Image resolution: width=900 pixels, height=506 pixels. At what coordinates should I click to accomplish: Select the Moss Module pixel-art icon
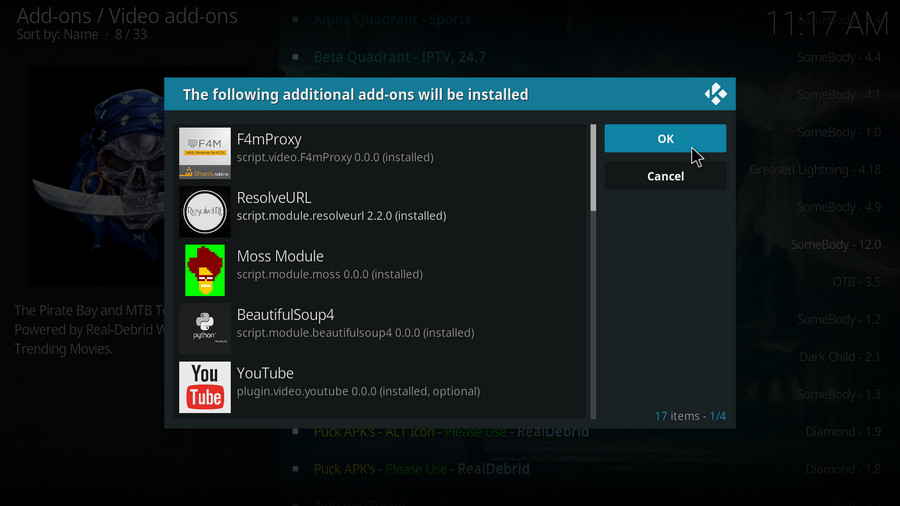[x=205, y=270]
